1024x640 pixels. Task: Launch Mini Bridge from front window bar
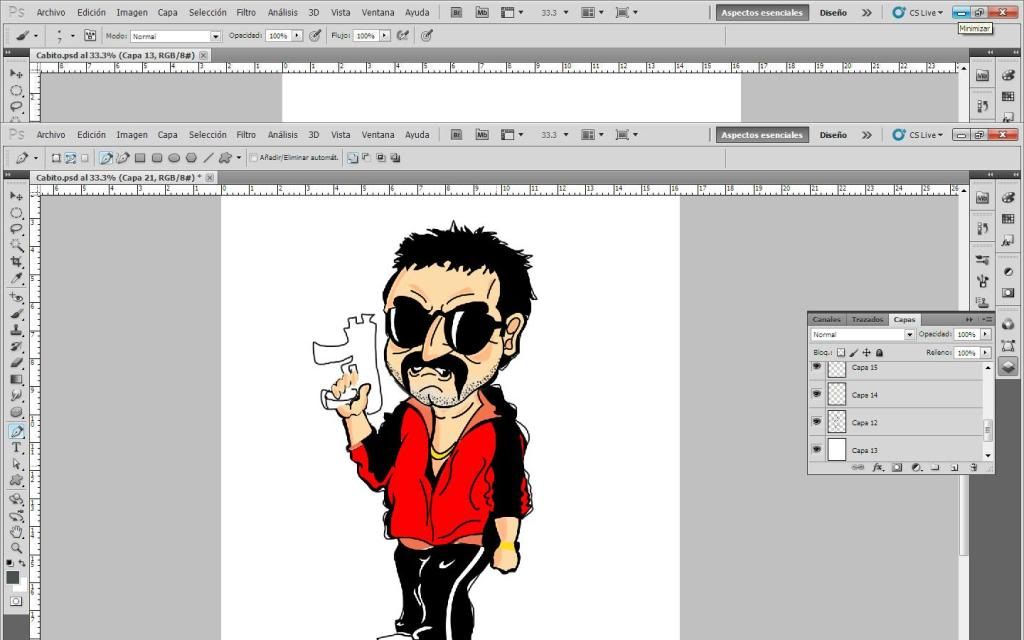coord(481,135)
